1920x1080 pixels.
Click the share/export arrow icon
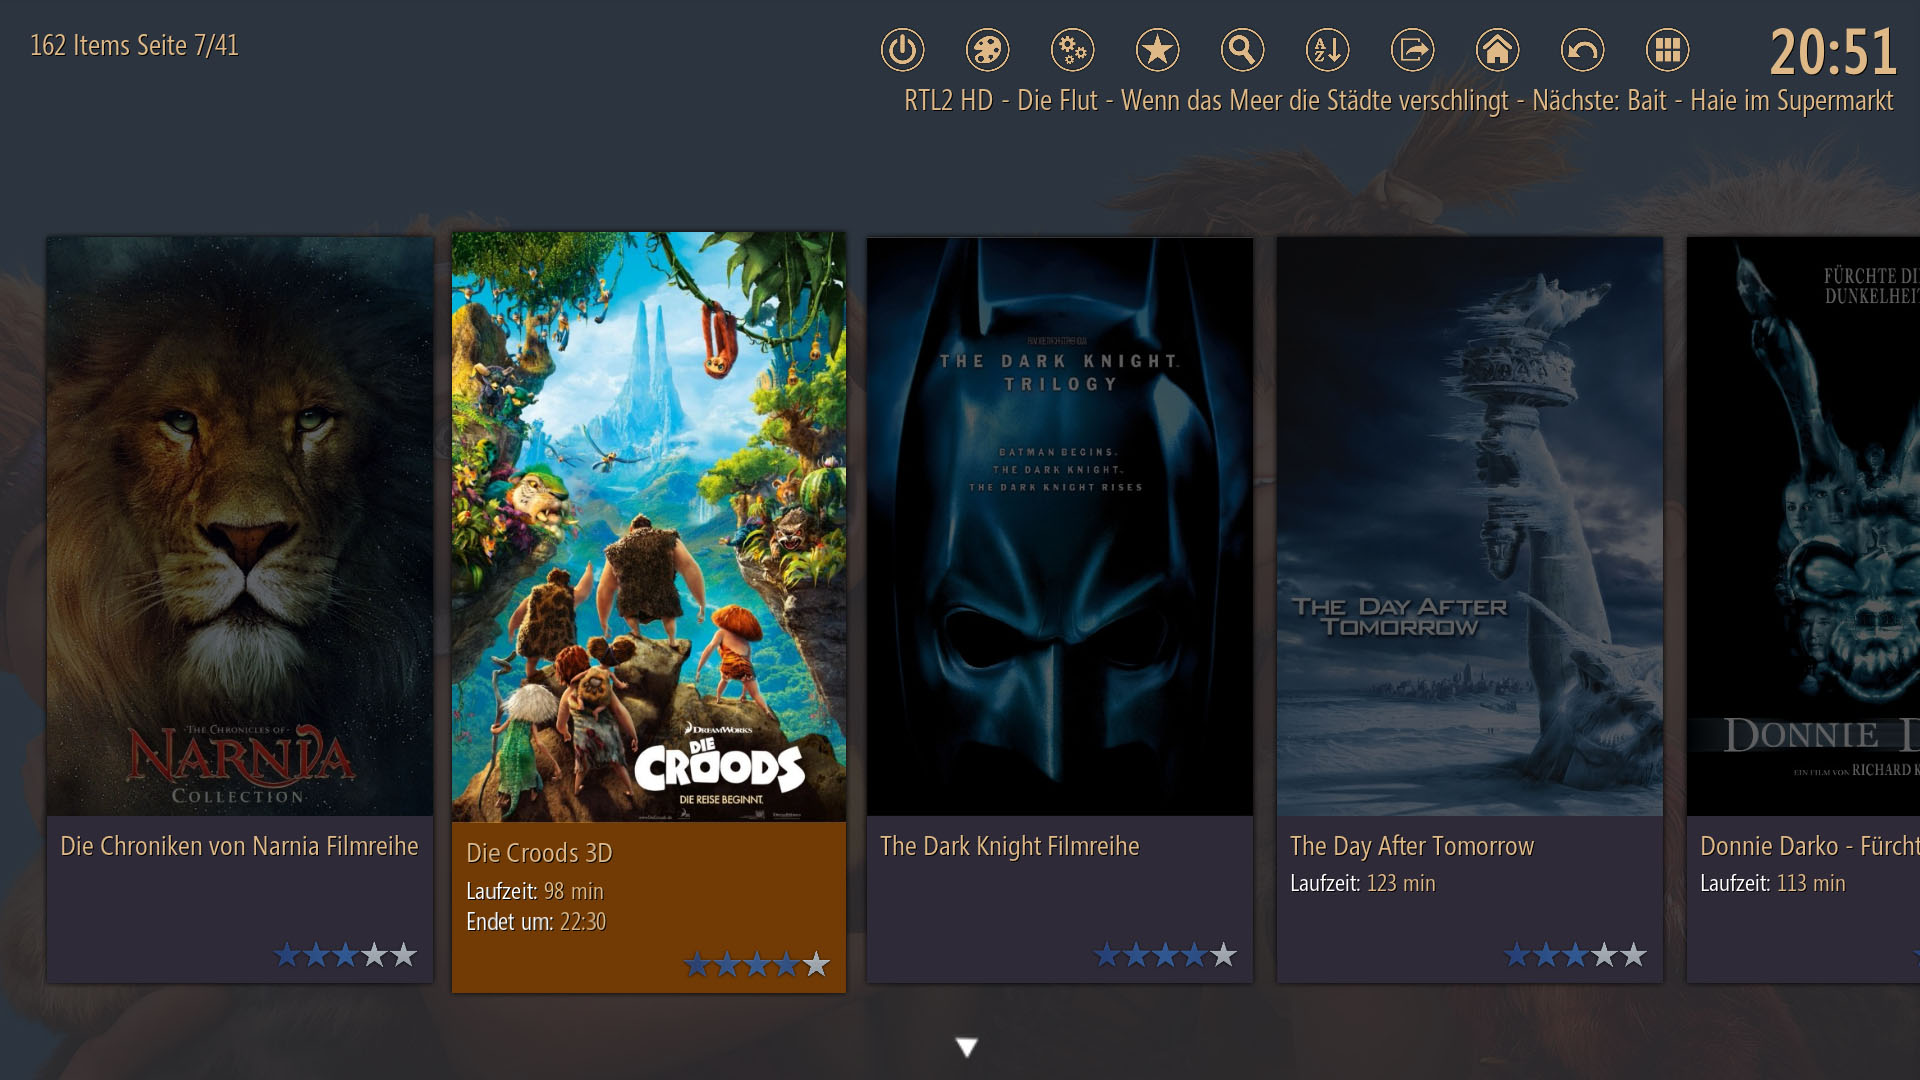[x=1412, y=50]
